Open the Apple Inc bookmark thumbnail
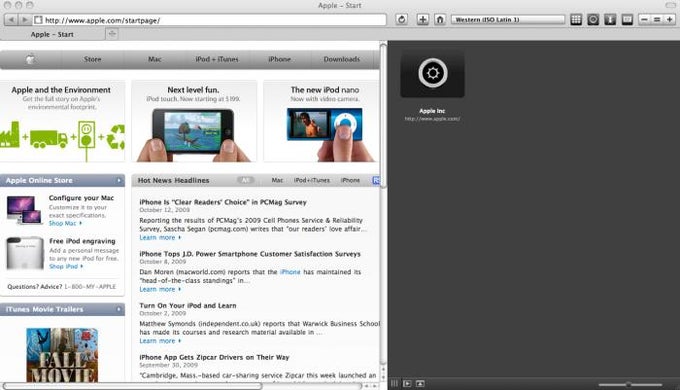680x390 pixels. tap(432, 74)
